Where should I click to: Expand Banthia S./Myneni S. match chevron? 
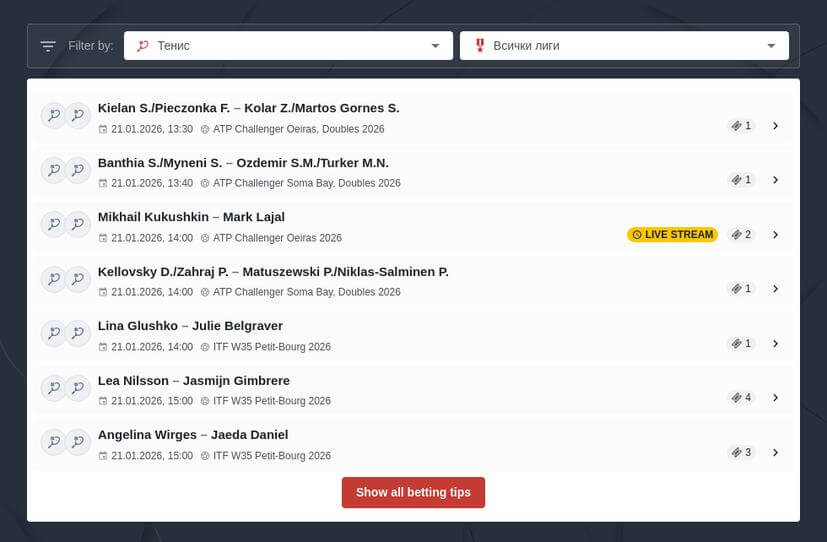776,180
